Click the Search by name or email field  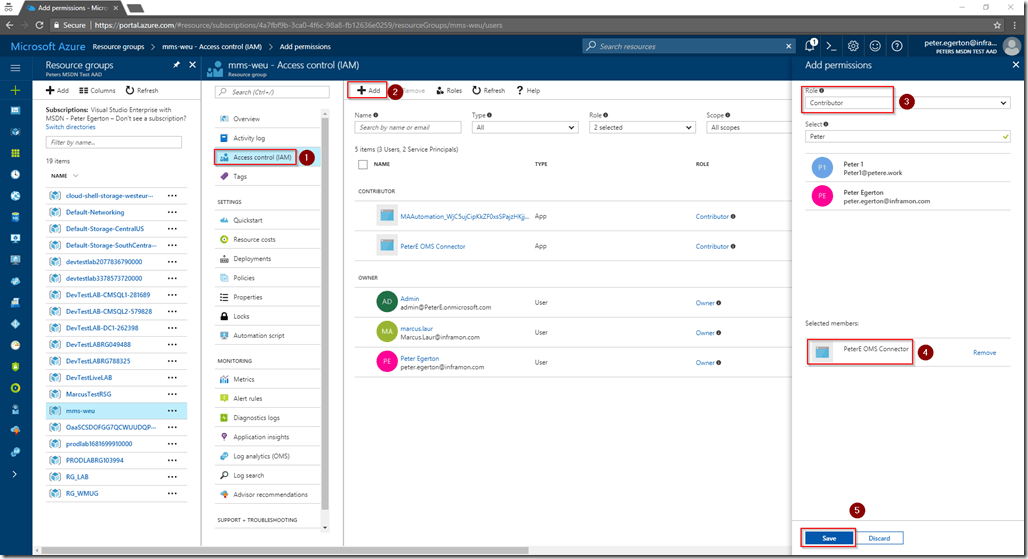point(408,128)
